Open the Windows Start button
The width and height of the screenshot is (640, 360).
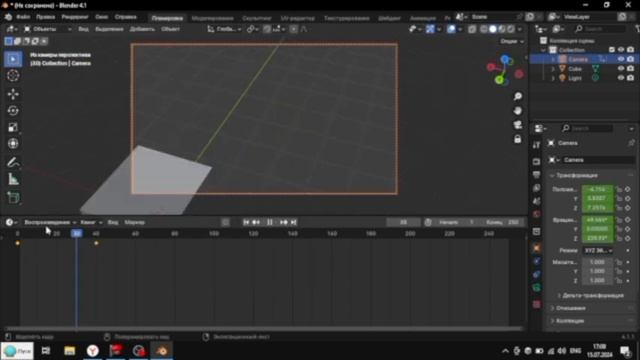tap(17, 351)
